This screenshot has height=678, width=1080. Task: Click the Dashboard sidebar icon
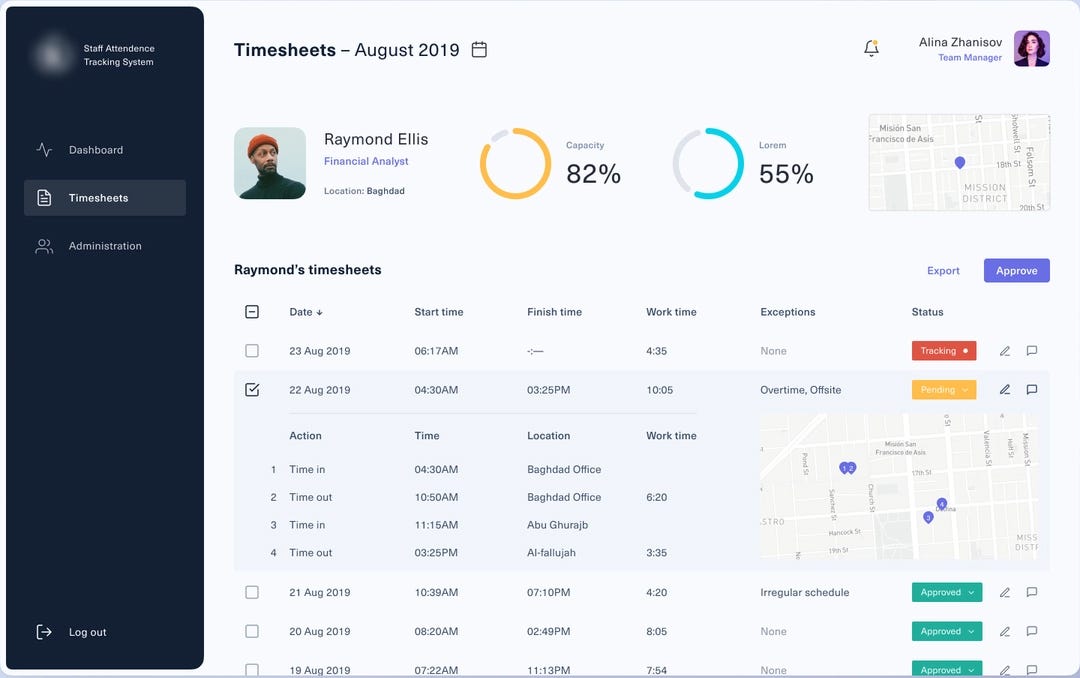click(43, 149)
